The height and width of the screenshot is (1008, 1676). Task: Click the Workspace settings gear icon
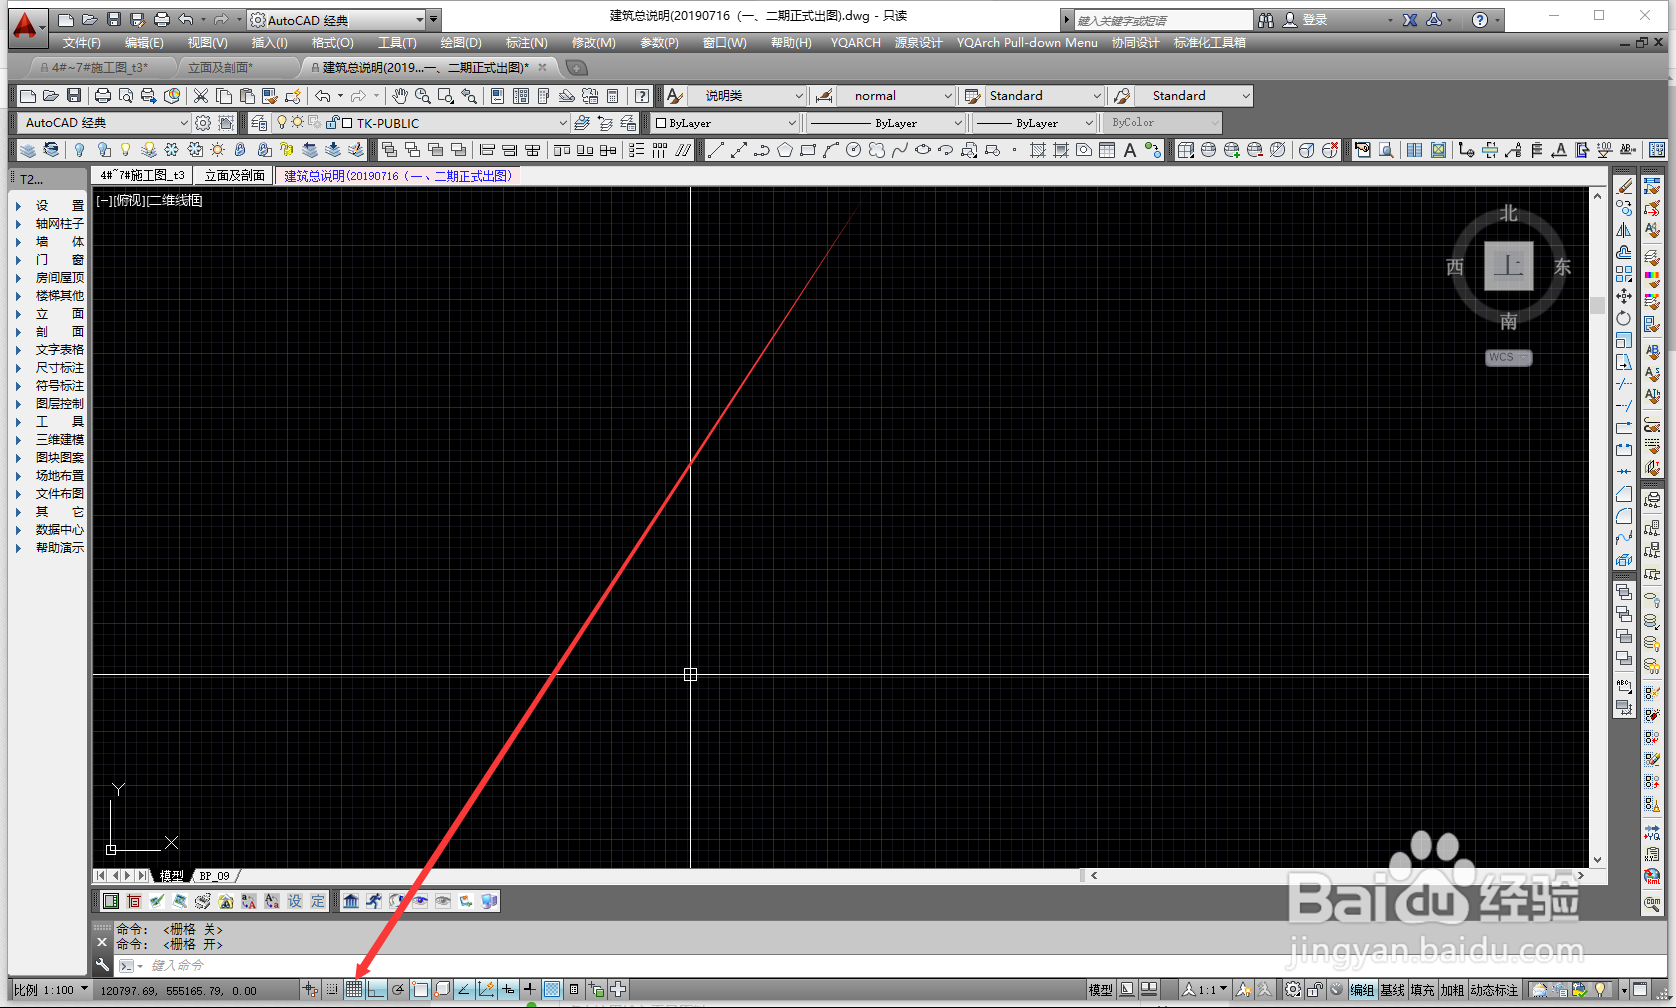click(x=203, y=123)
